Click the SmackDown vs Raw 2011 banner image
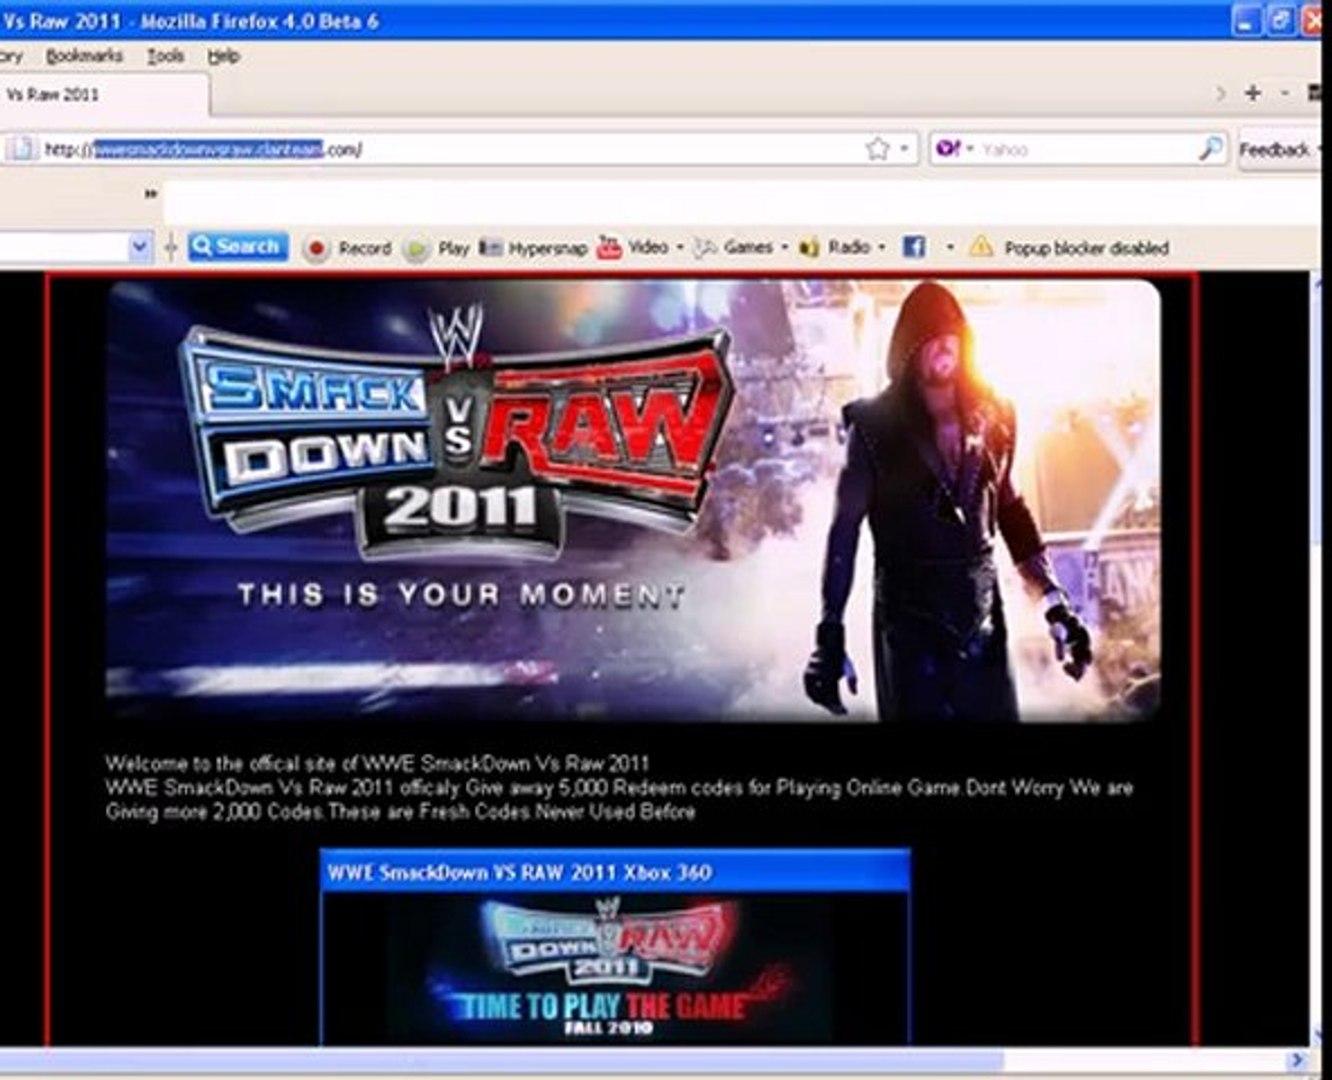Viewport: 1332px width, 1080px height. tap(633, 500)
